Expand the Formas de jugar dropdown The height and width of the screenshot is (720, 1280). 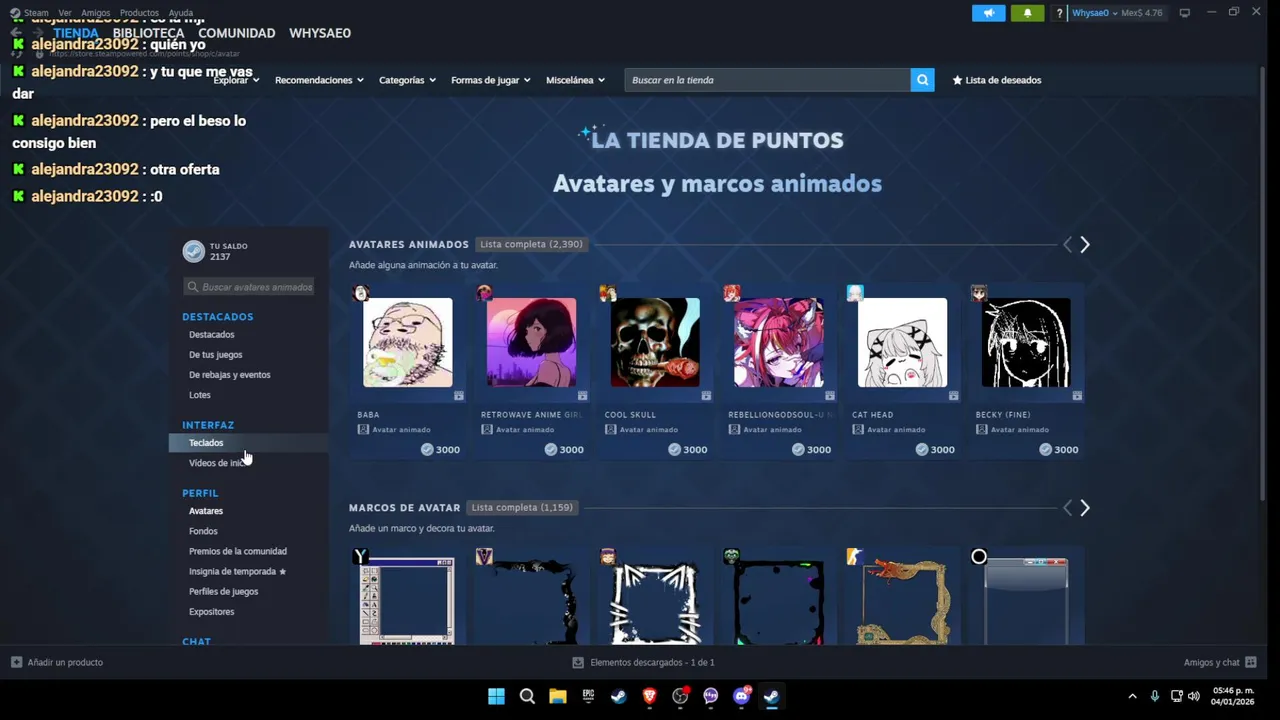click(491, 80)
